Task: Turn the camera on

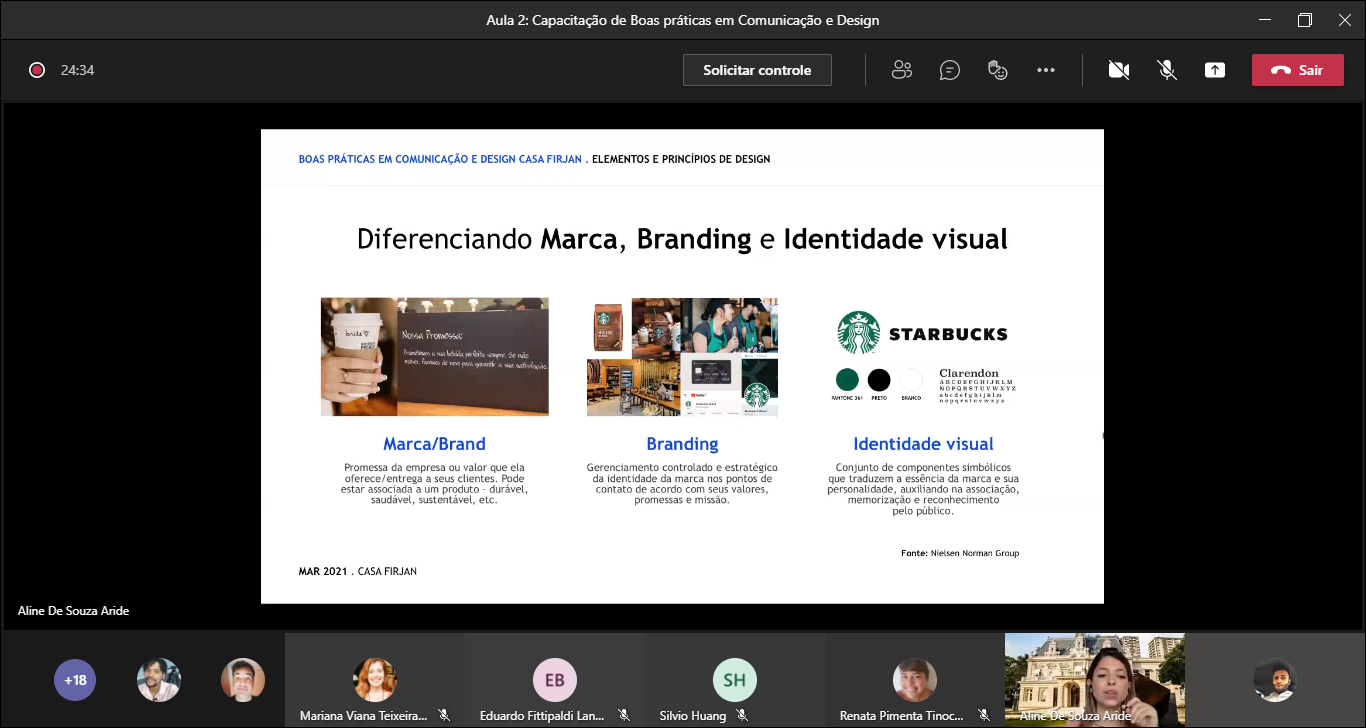Action: point(1119,70)
